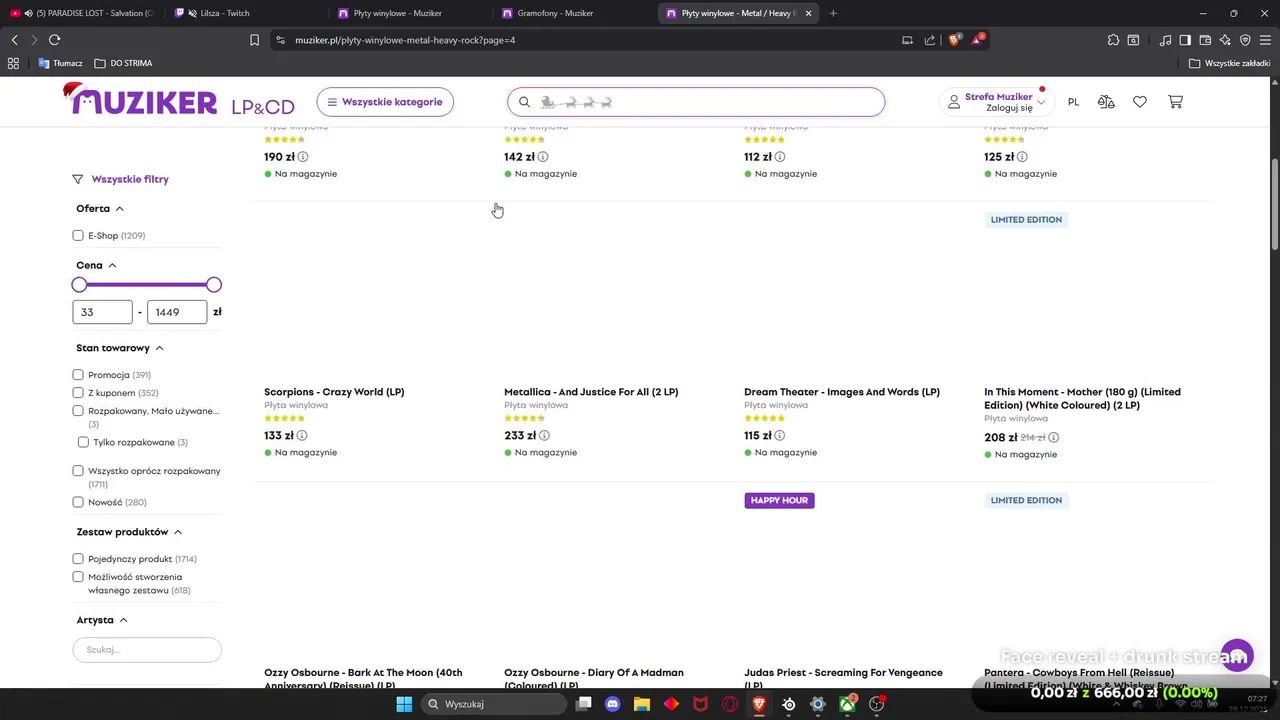Open the shopping cart icon
This screenshot has height=720, width=1280.
(x=1175, y=102)
